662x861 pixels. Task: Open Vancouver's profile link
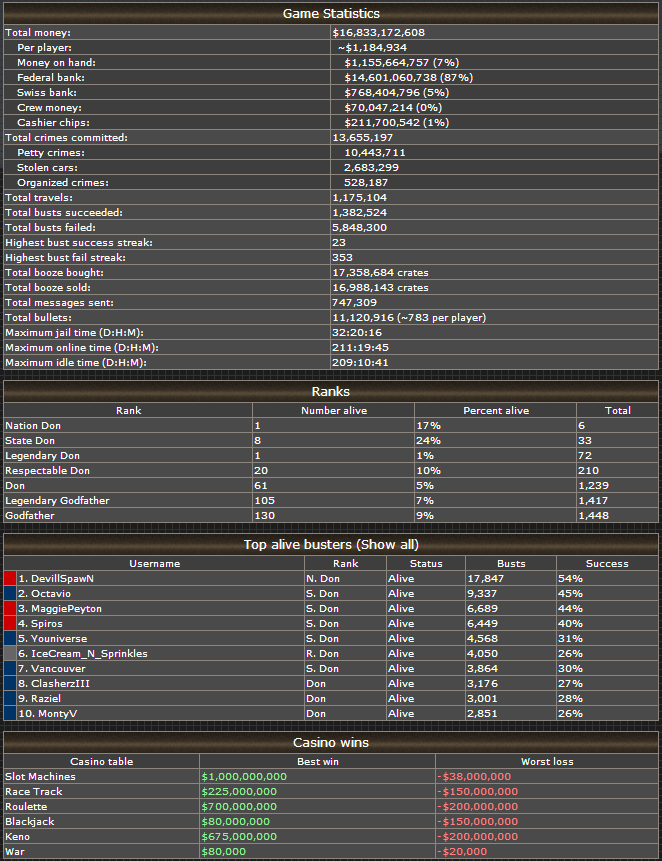[x=58, y=669]
